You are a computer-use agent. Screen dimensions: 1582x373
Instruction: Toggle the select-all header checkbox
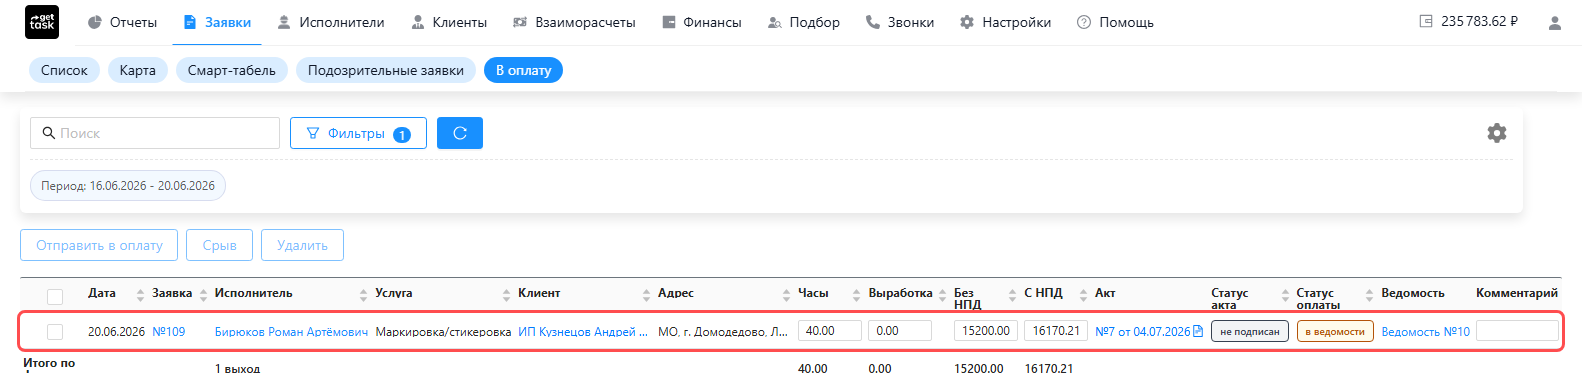tap(55, 296)
